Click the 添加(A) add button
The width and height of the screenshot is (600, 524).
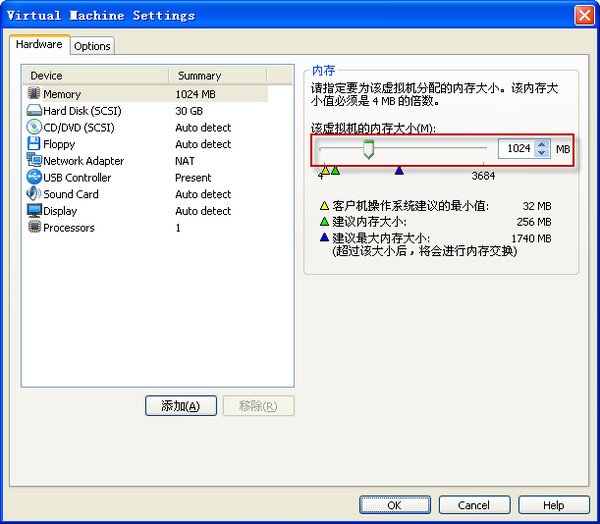pyautogui.click(x=181, y=406)
